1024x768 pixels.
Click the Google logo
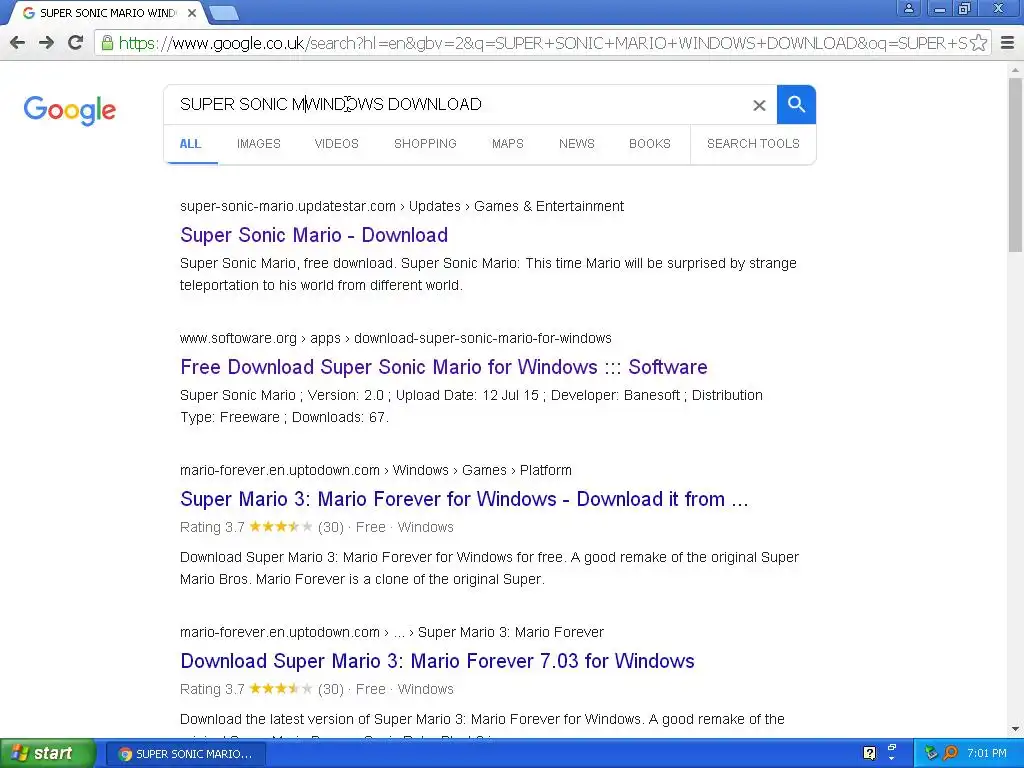pyautogui.click(x=69, y=110)
